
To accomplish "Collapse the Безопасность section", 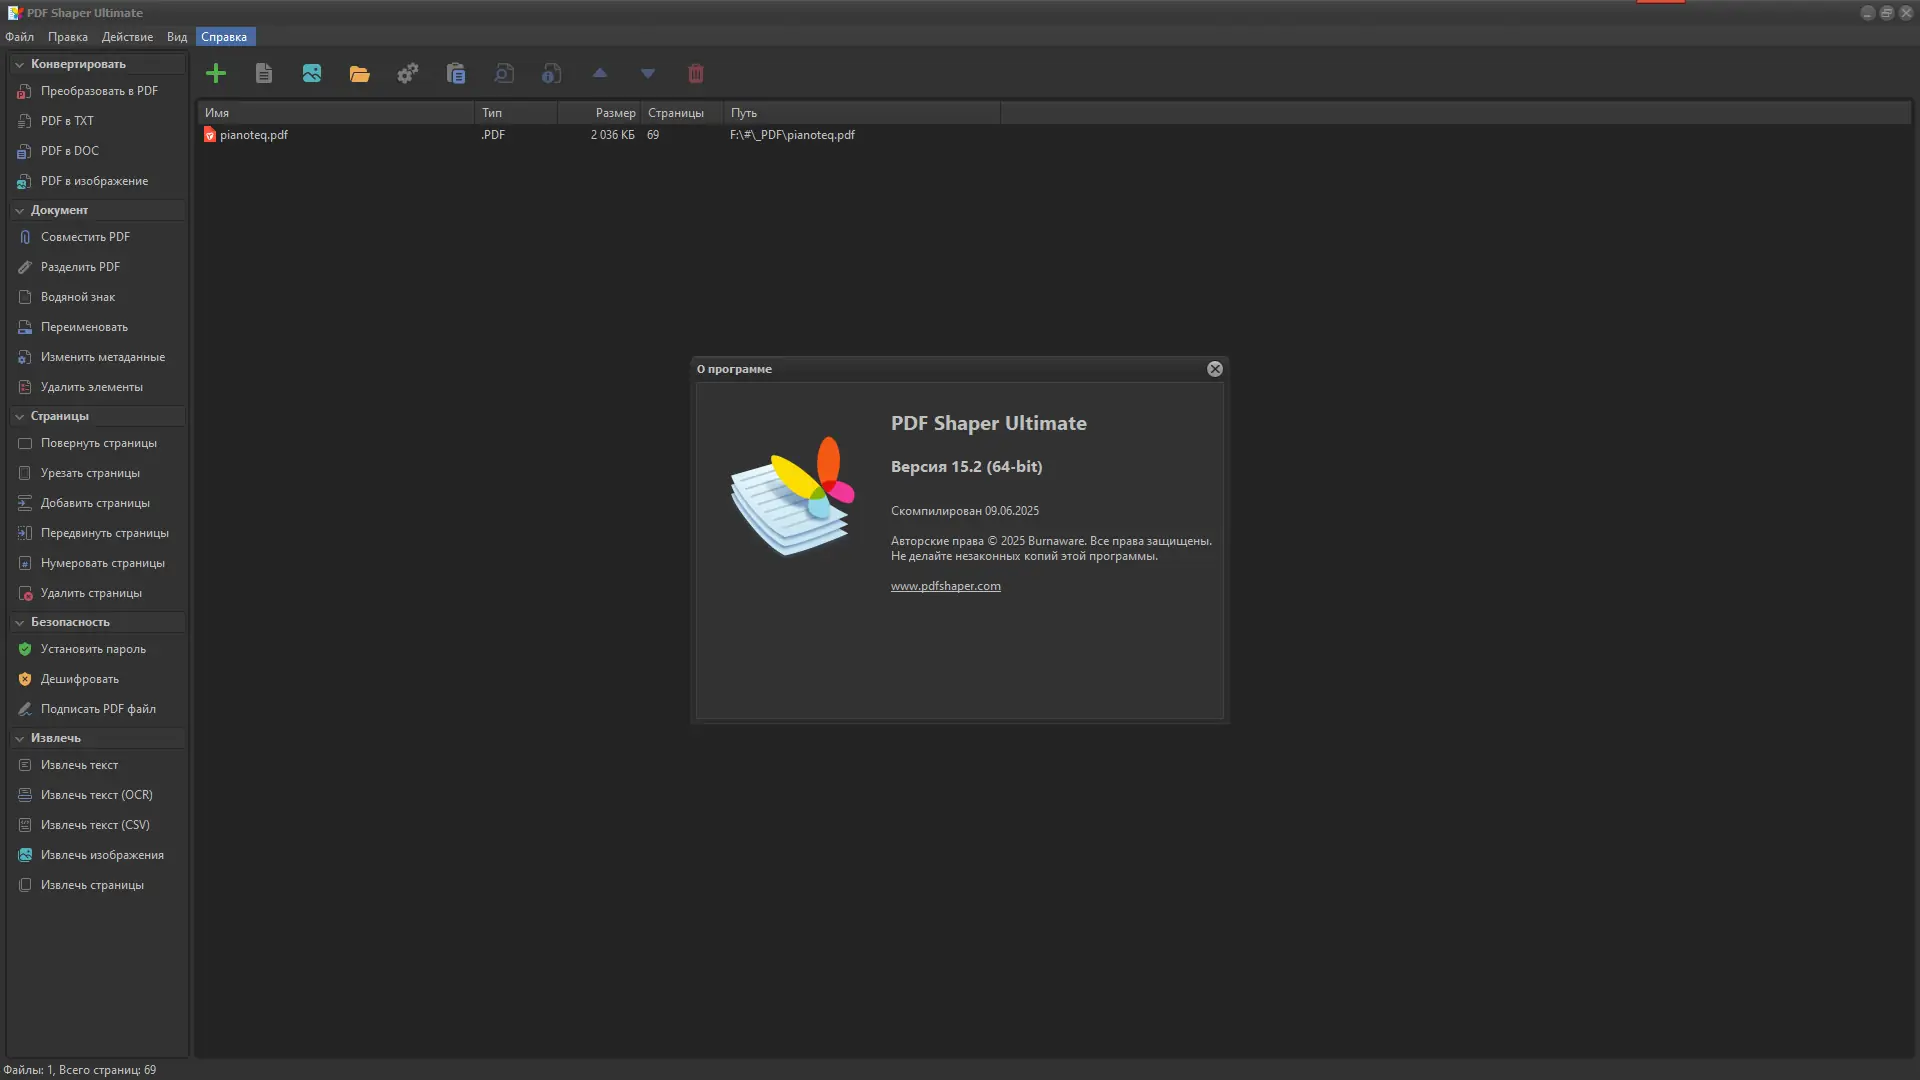I will point(19,622).
